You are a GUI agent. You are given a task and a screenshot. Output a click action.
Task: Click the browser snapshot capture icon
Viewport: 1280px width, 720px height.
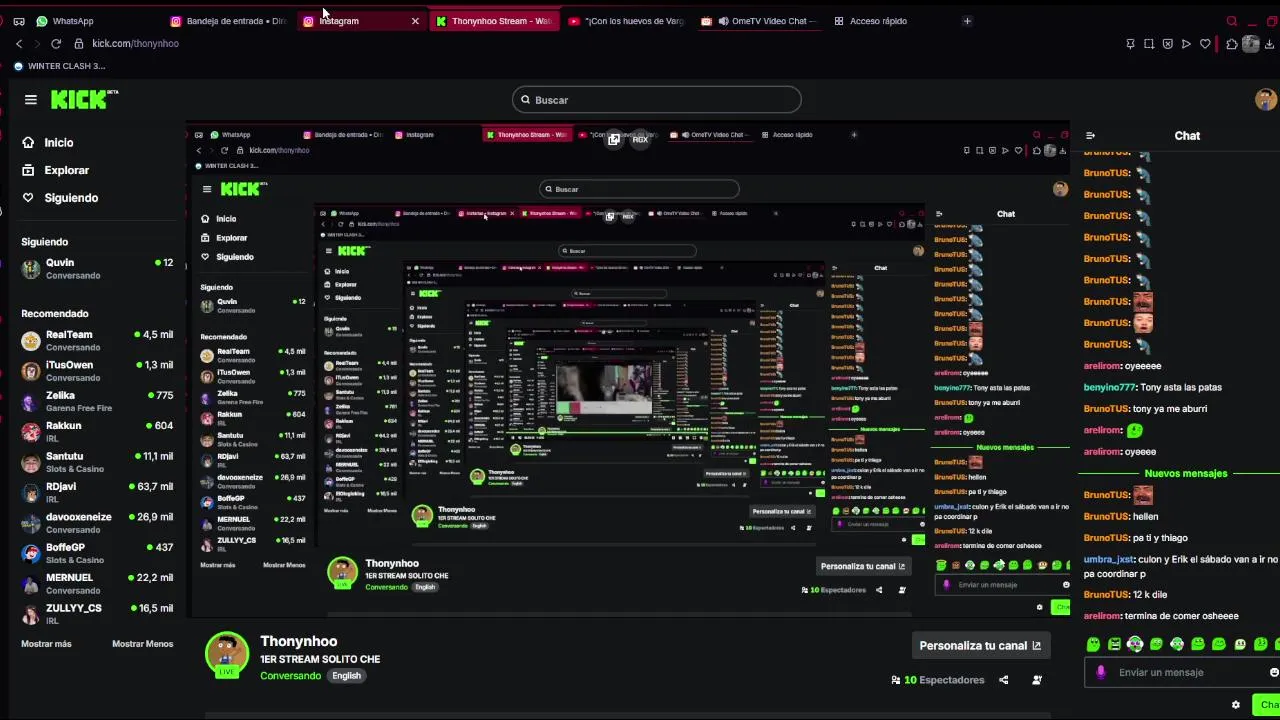point(1149,44)
